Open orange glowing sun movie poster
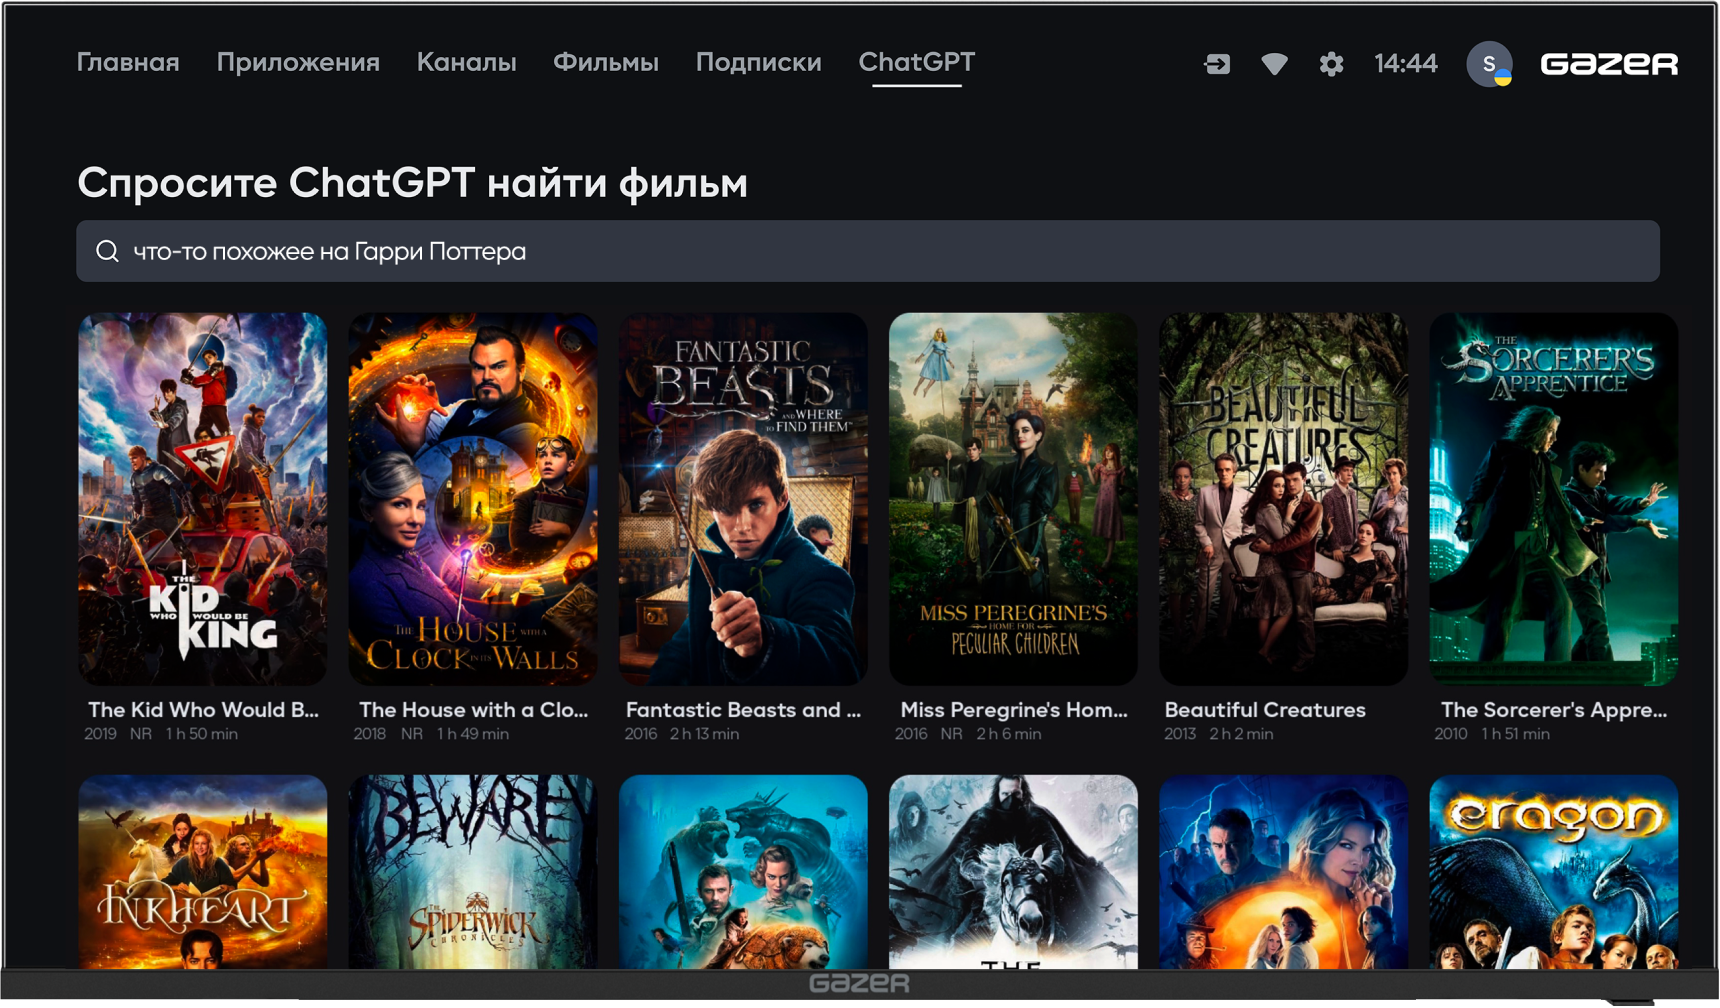 [x=1283, y=872]
